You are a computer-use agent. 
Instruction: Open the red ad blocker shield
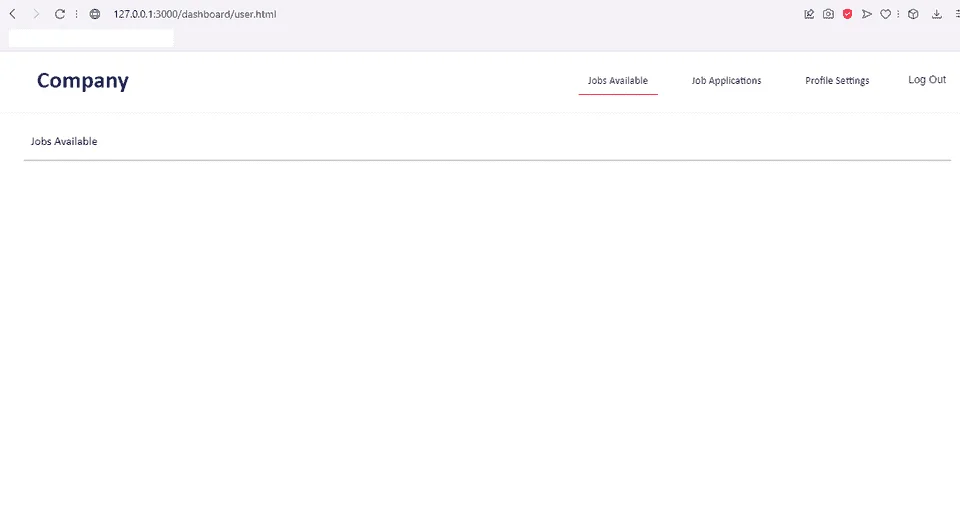(847, 14)
